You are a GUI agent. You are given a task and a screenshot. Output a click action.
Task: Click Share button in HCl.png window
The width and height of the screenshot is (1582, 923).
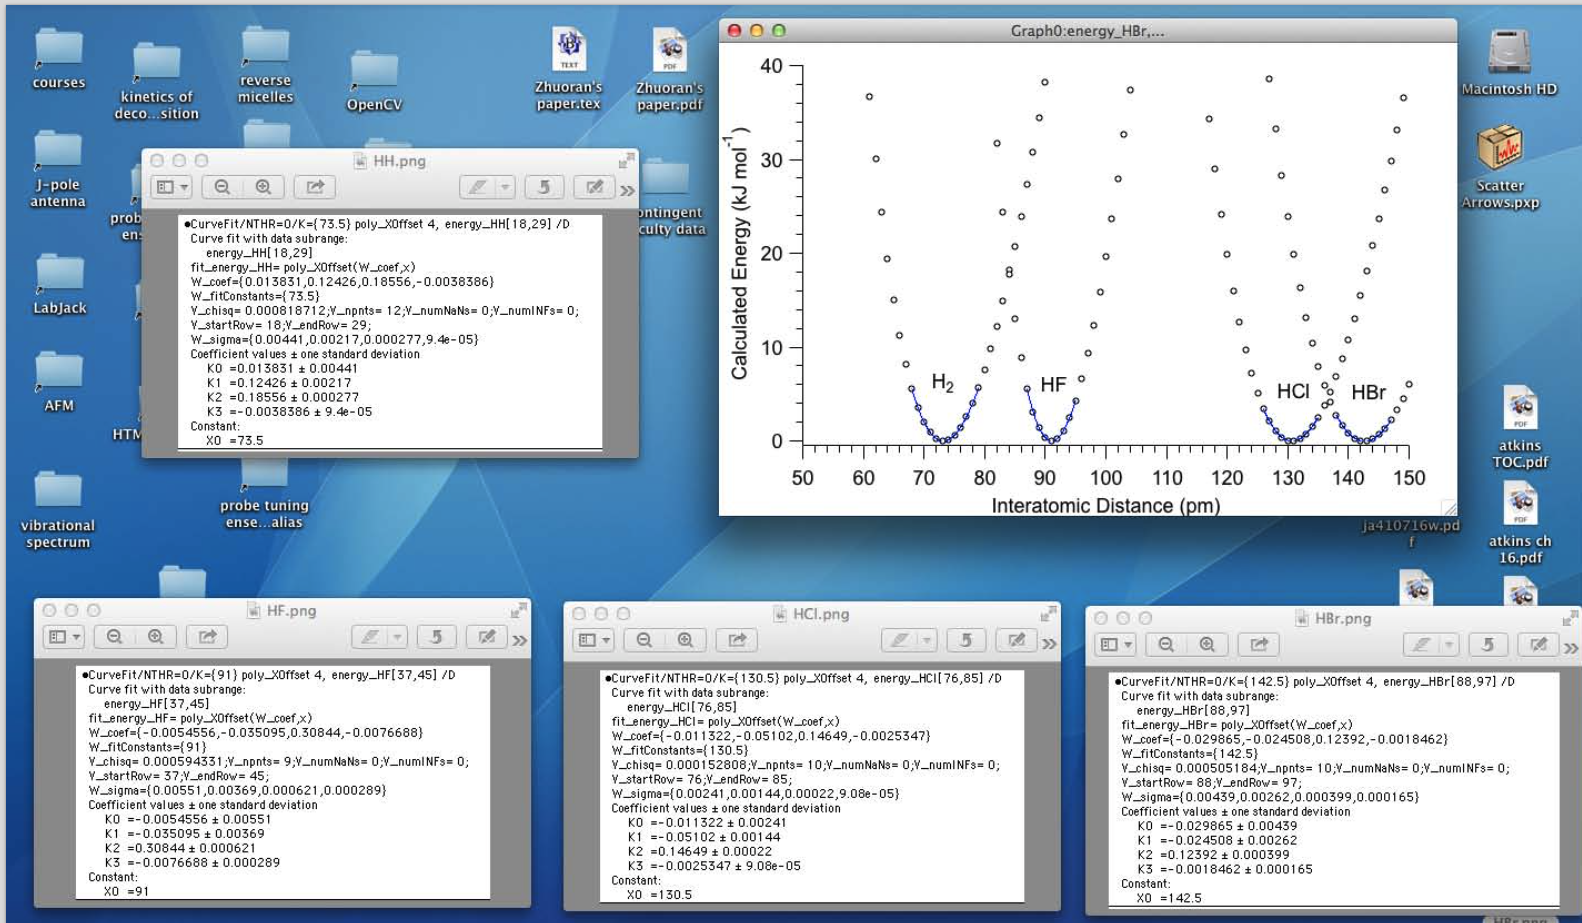click(x=737, y=640)
